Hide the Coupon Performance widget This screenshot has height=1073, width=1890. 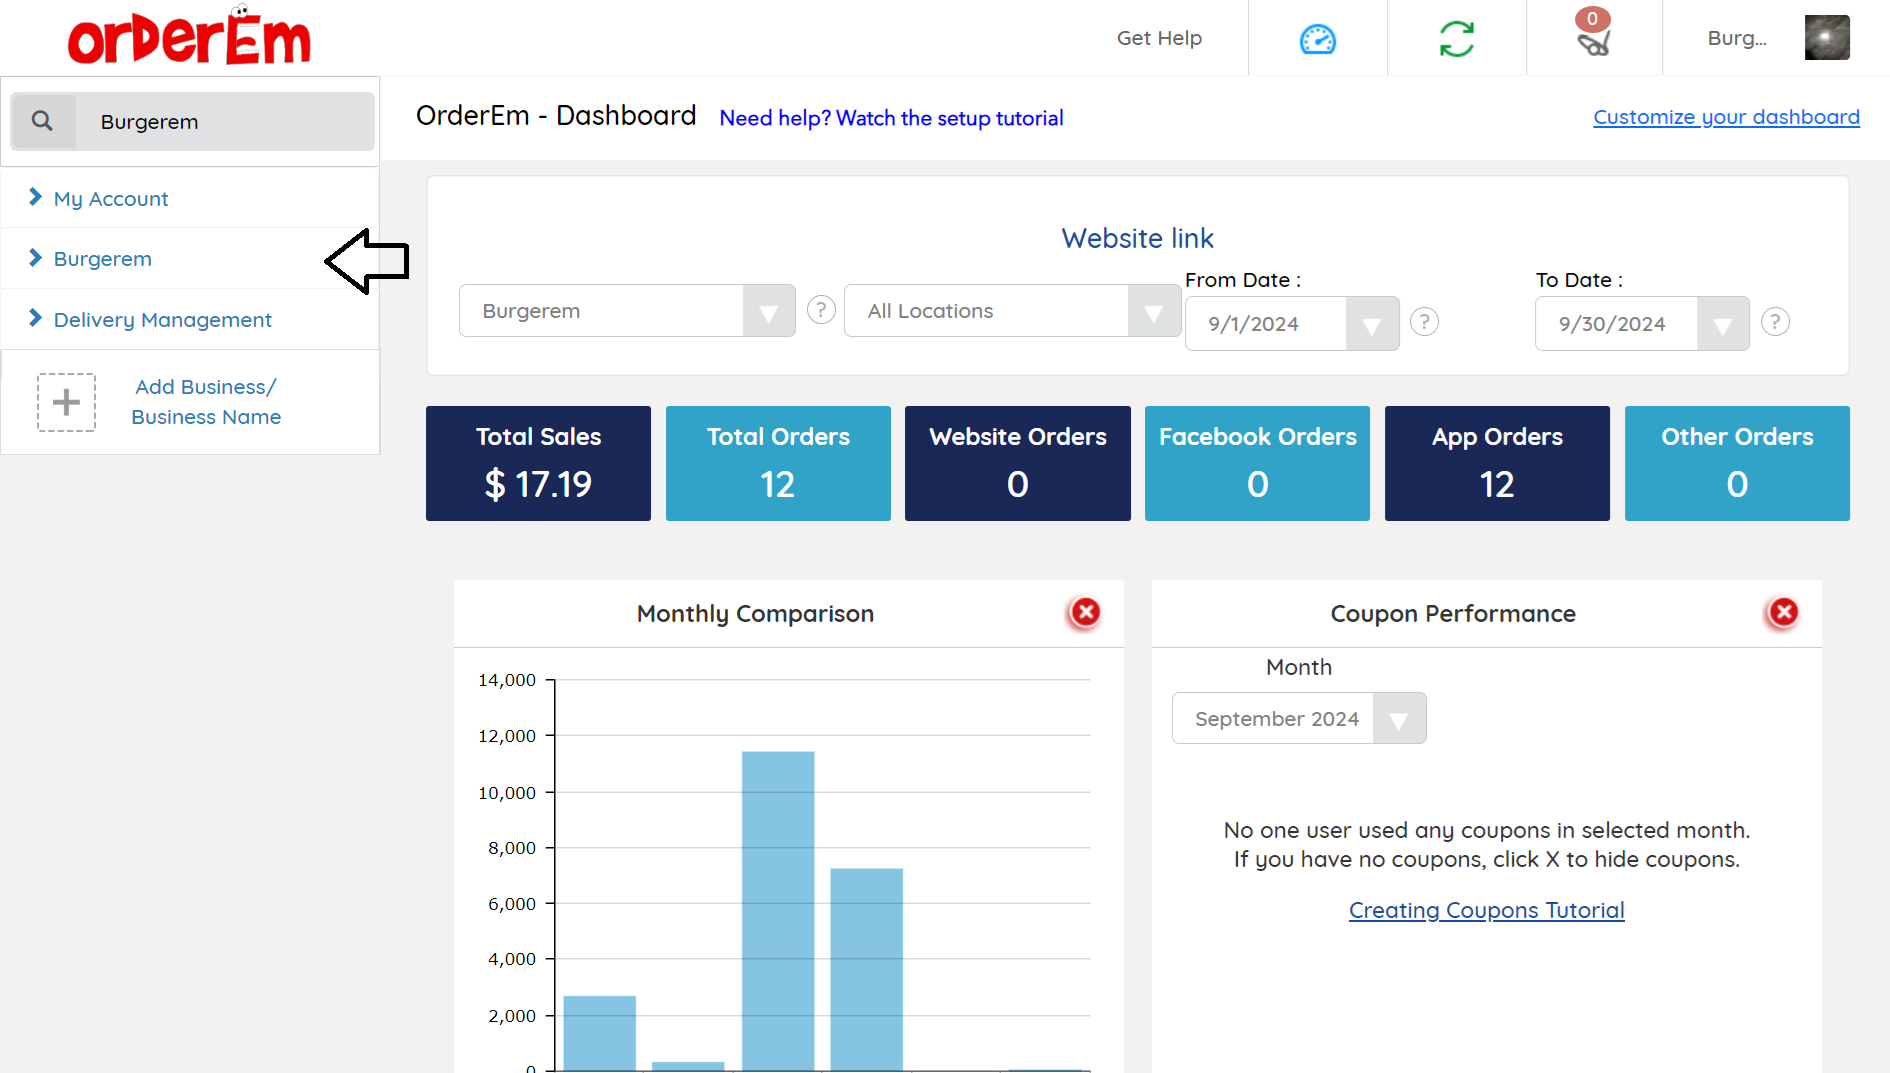[1783, 612]
